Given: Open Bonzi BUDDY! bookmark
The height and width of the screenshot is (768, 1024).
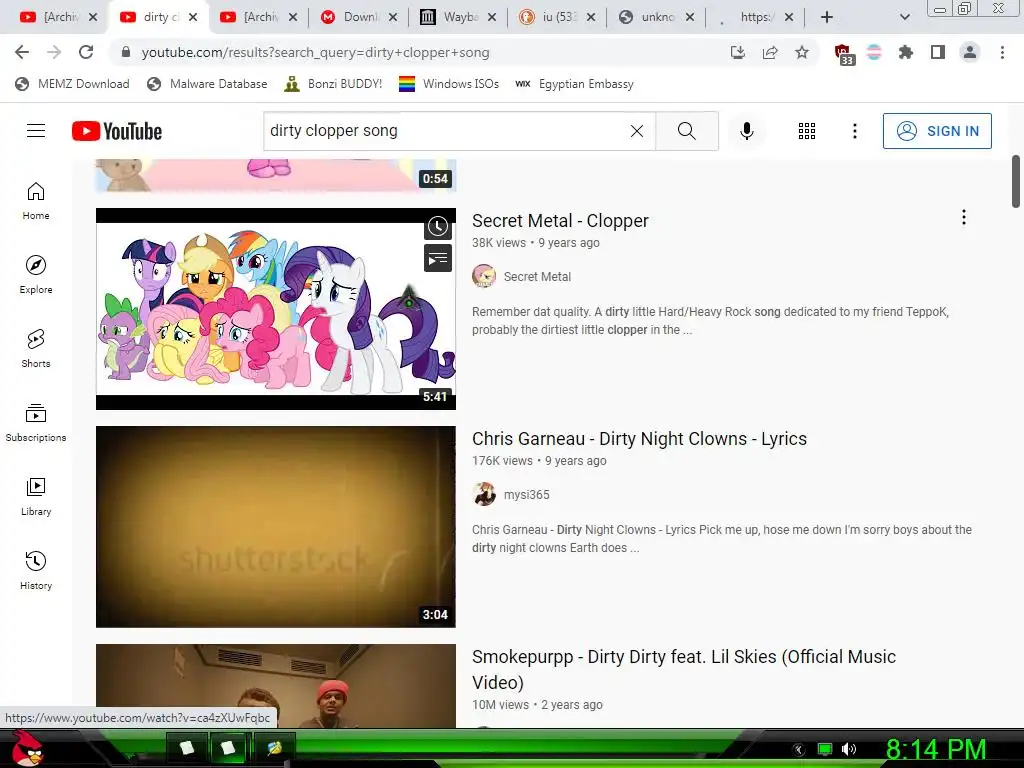Looking at the screenshot, I should coord(333,84).
